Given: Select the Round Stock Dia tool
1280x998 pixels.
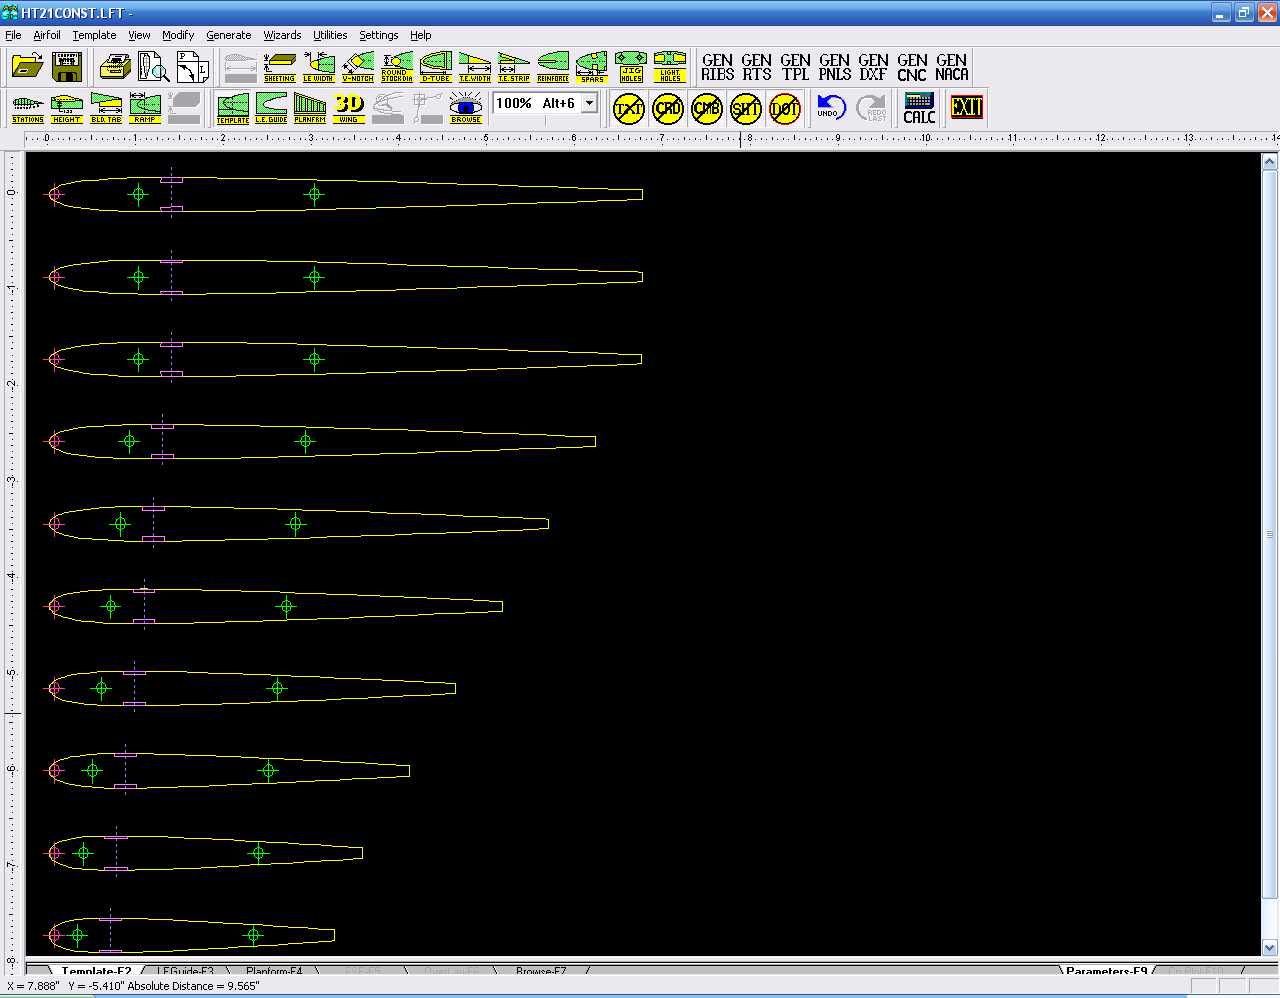Looking at the screenshot, I should (396, 67).
